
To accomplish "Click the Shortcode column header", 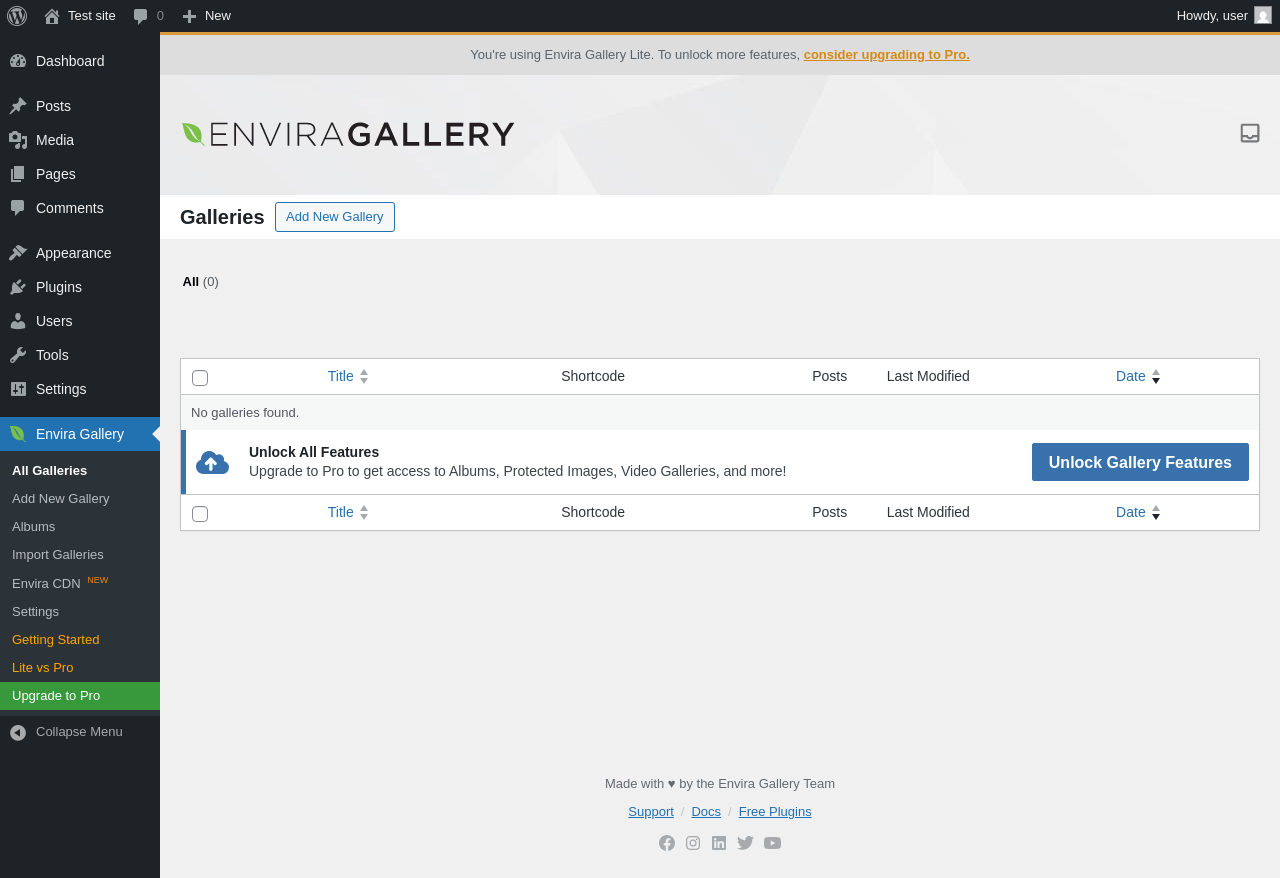I will coord(593,376).
